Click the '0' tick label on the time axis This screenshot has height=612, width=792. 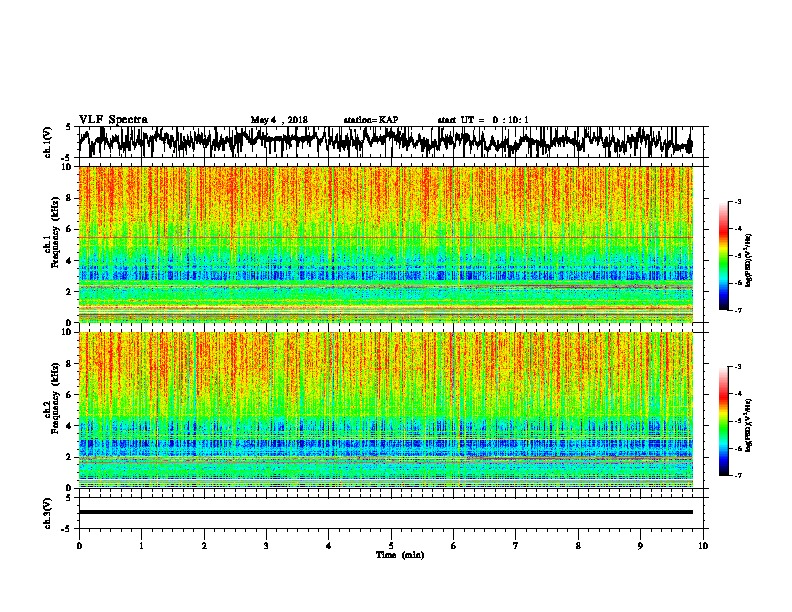[79, 545]
